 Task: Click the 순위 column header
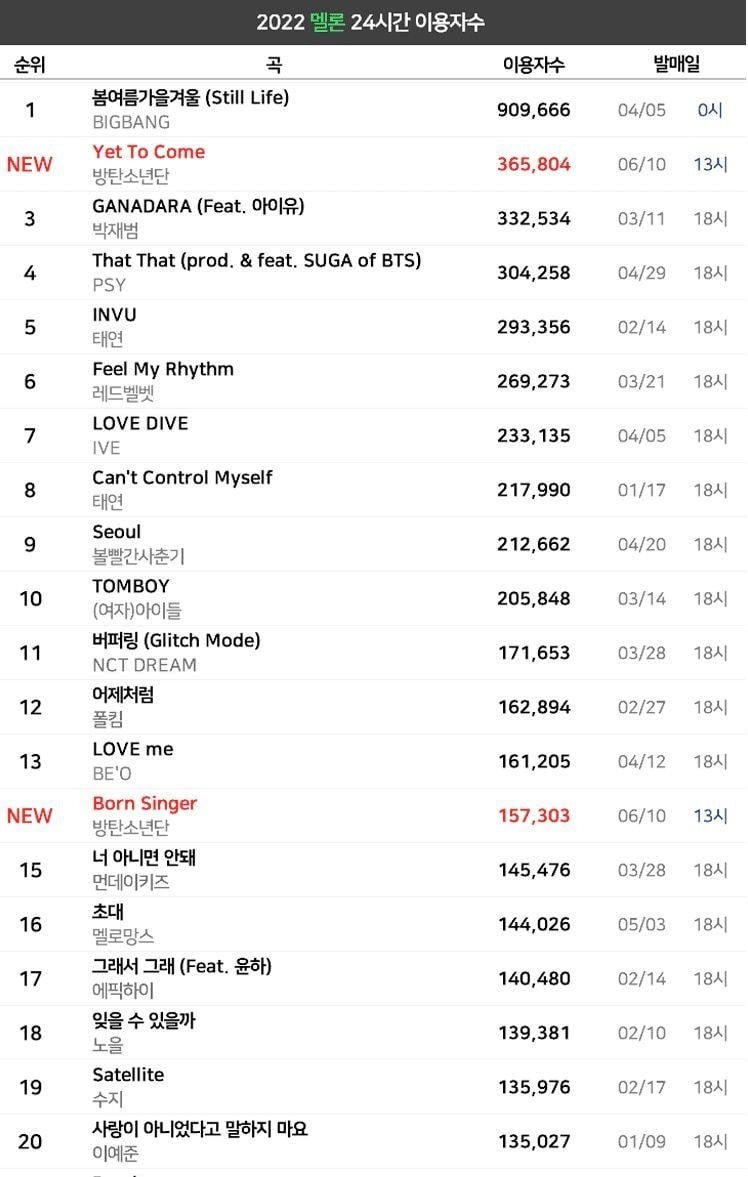(x=30, y=65)
